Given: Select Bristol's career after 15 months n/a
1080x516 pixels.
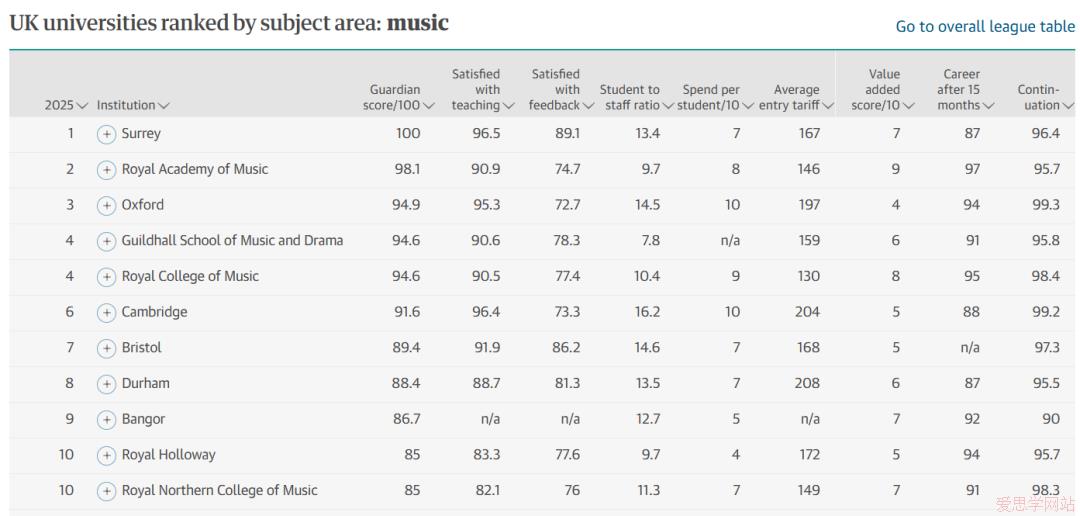Looking at the screenshot, I should [x=970, y=348].
